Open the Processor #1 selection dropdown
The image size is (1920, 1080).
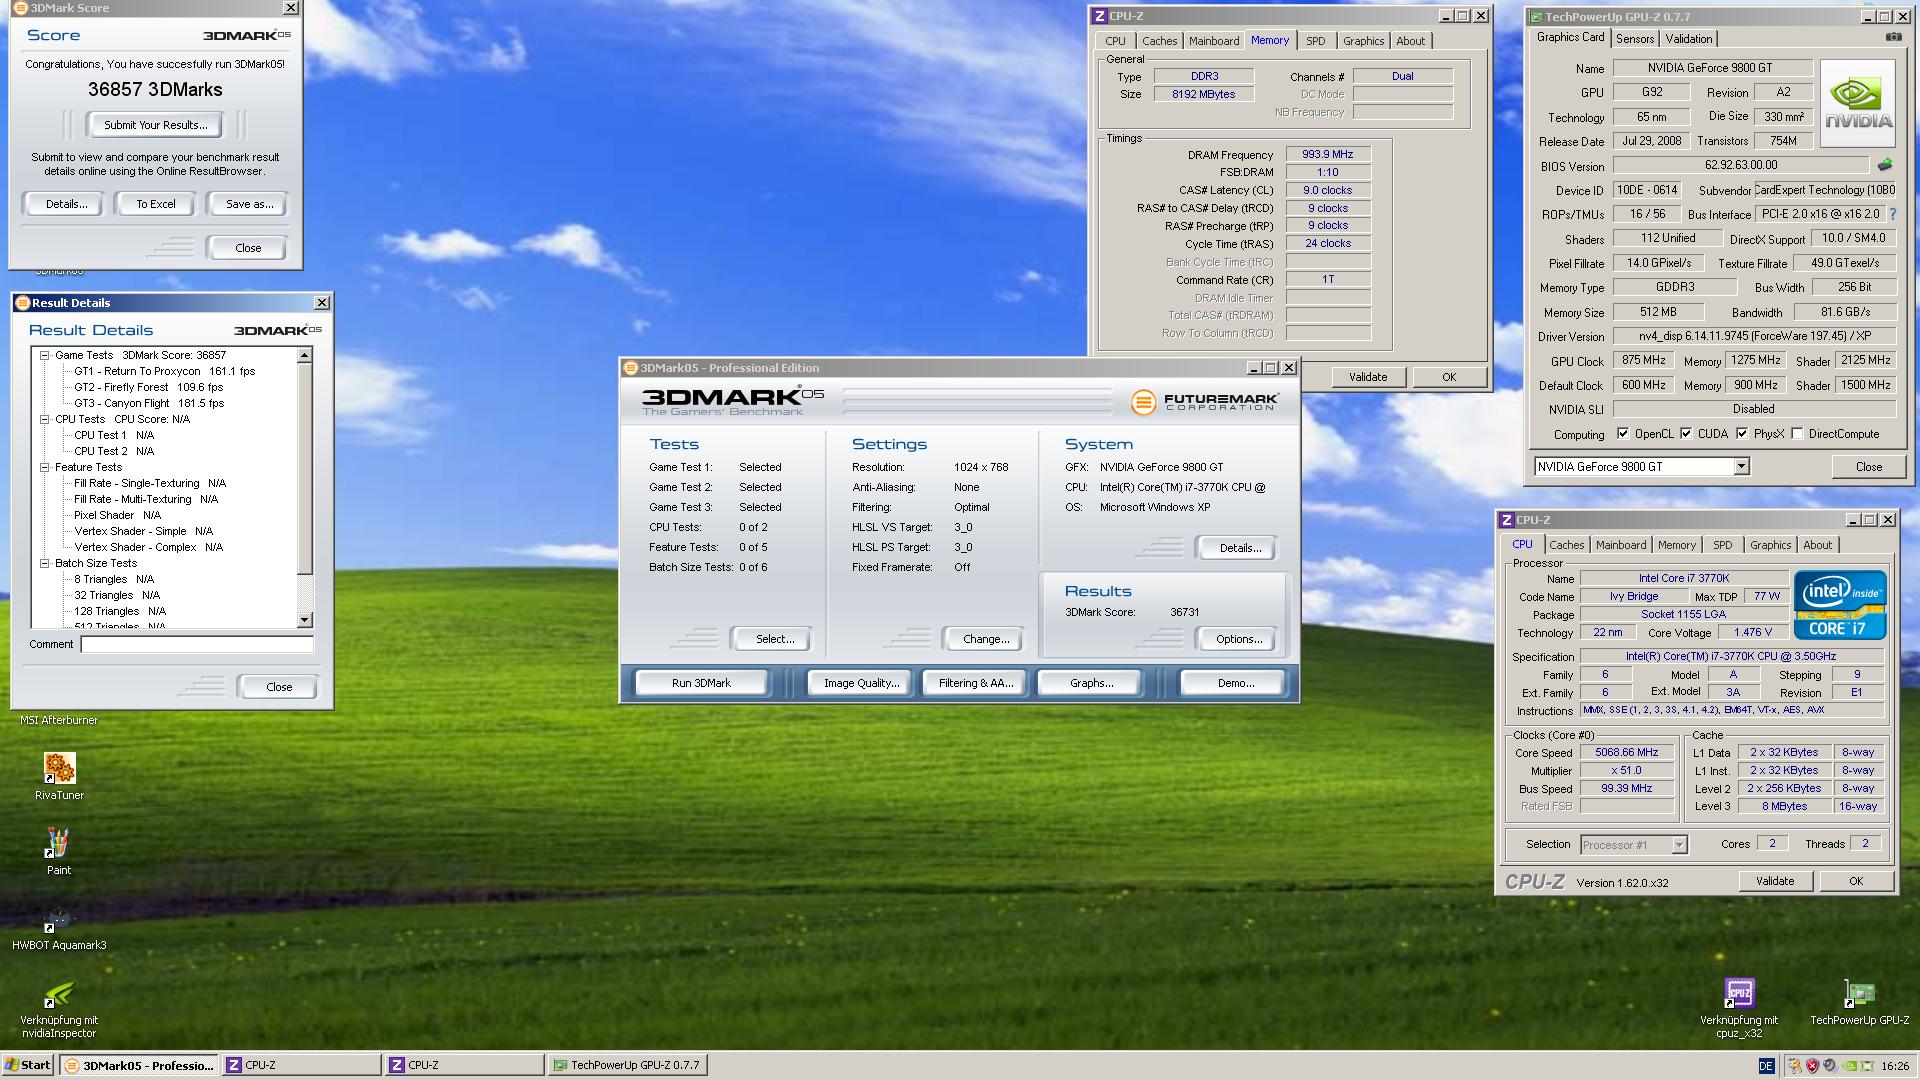click(1679, 845)
